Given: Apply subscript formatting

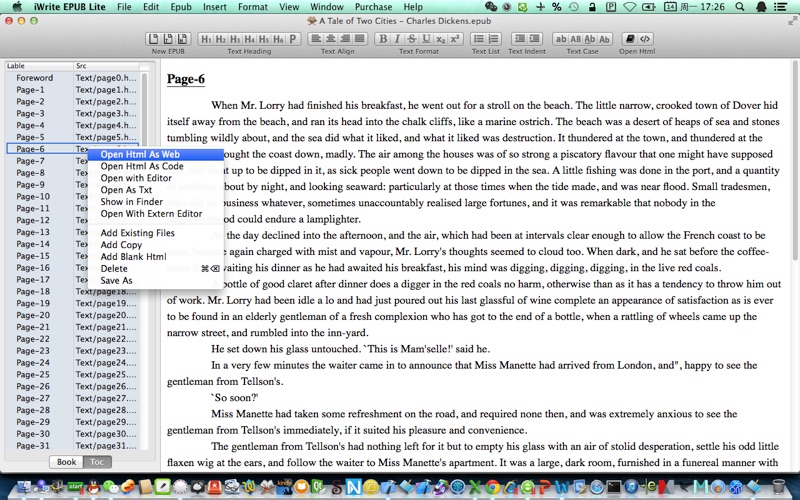Looking at the screenshot, I should pyautogui.click(x=441, y=39).
